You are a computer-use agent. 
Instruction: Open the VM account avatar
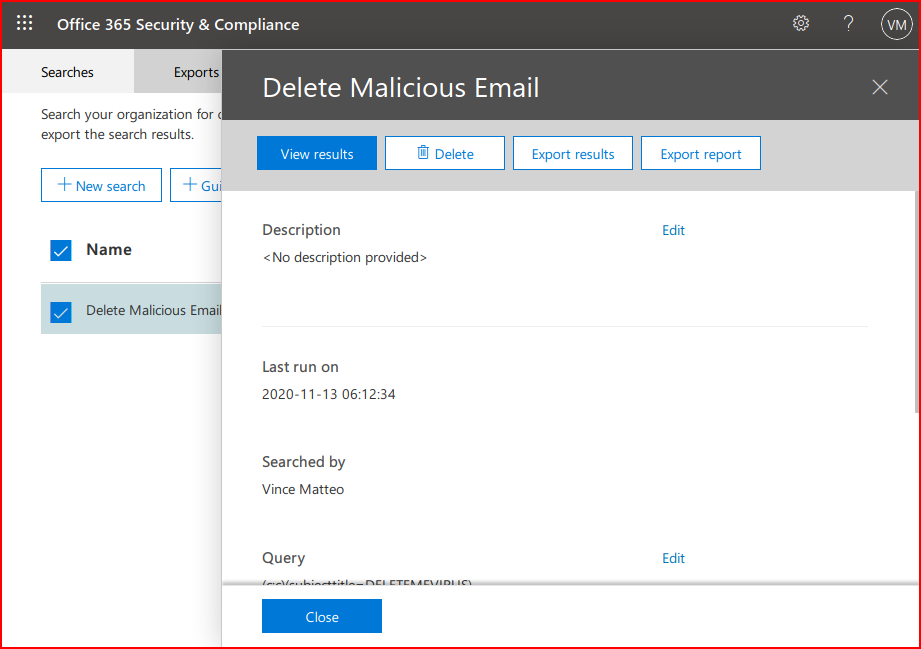coord(896,24)
